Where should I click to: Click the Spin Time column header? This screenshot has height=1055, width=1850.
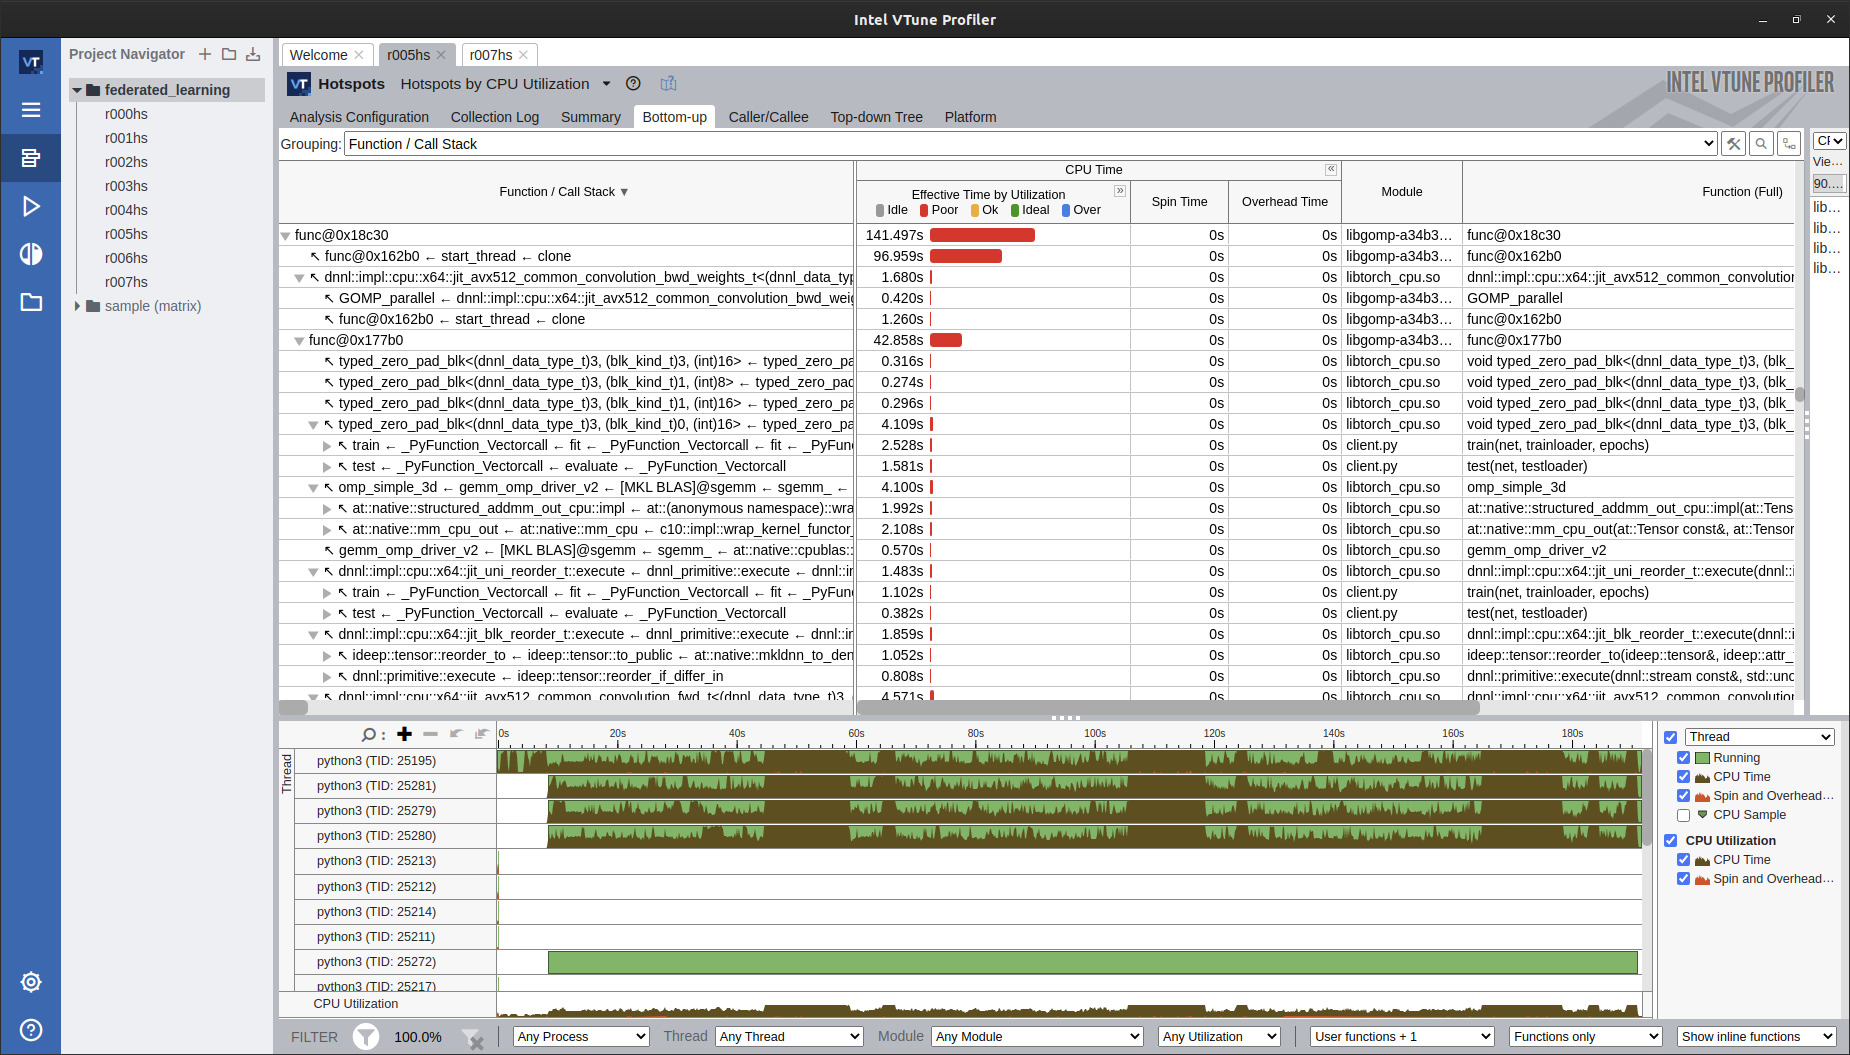pos(1179,202)
